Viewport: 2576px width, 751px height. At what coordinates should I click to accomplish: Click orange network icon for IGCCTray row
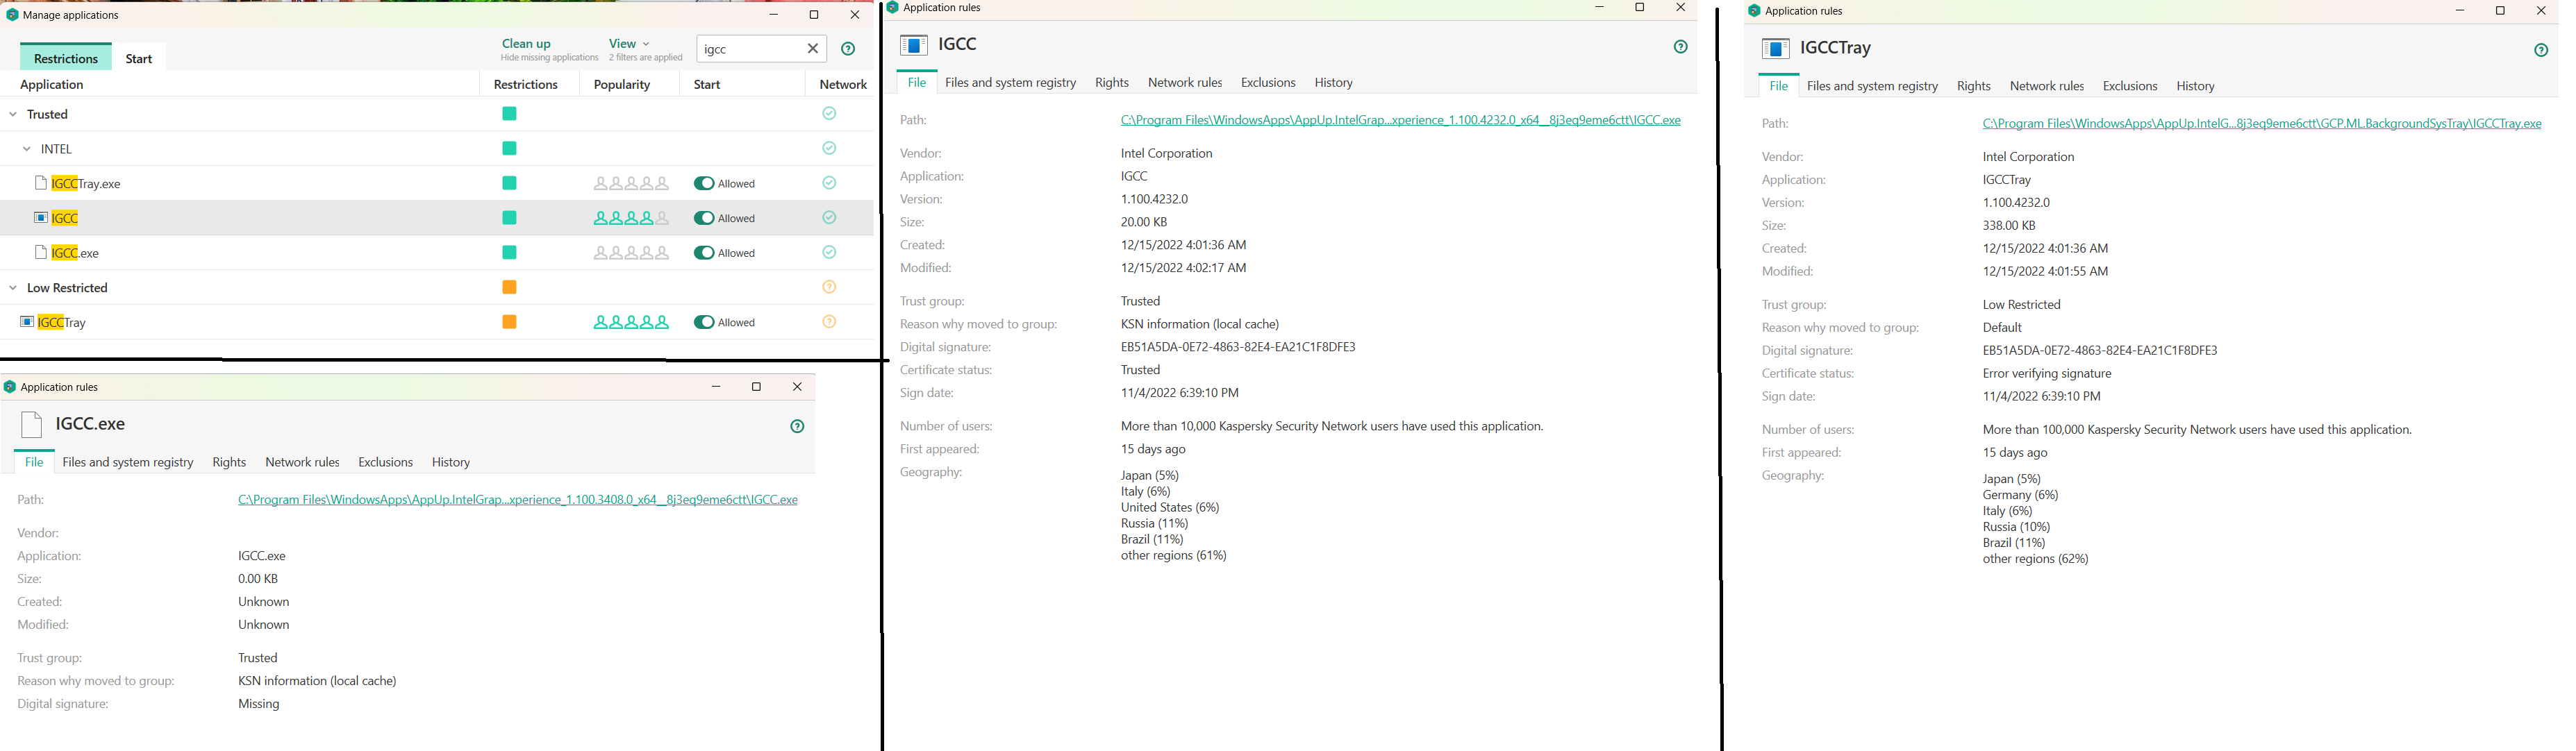(x=829, y=322)
